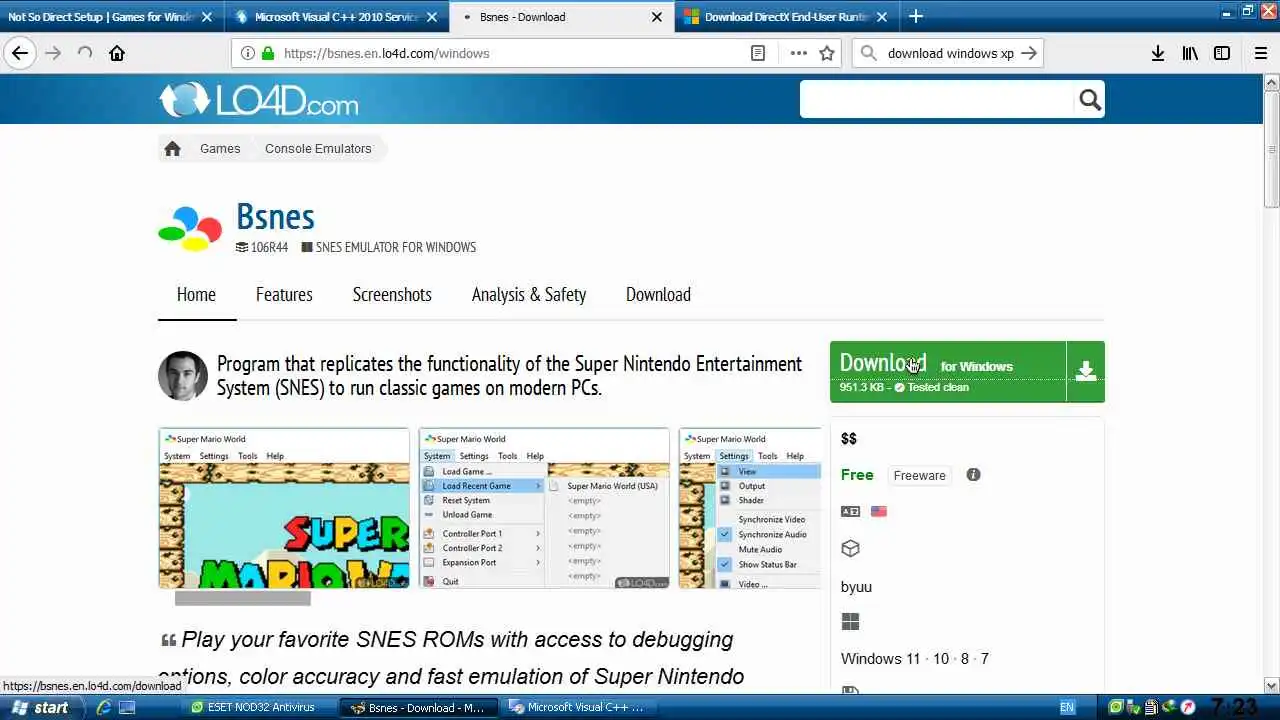Click the Bsnes title heading
The height and width of the screenshot is (720, 1280).
coord(275,216)
